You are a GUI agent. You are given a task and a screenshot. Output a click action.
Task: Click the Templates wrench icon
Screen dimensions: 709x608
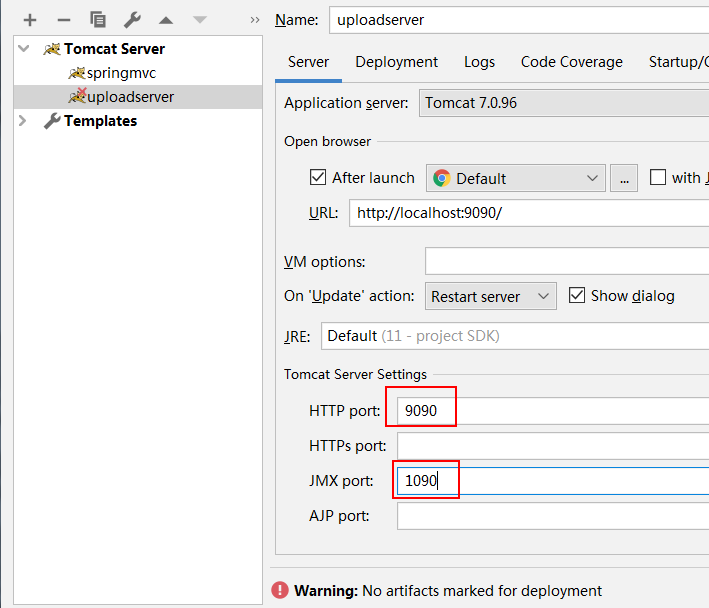[x=52, y=121]
